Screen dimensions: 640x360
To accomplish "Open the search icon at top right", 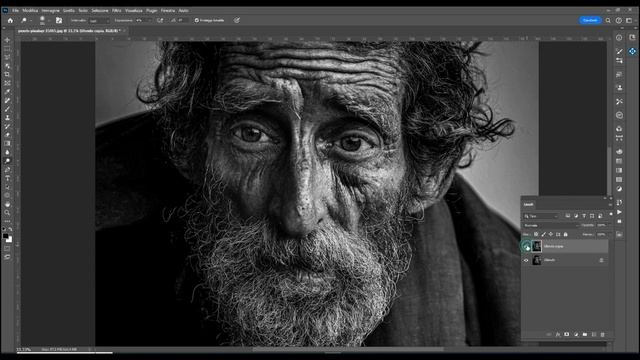I will 608,20.
